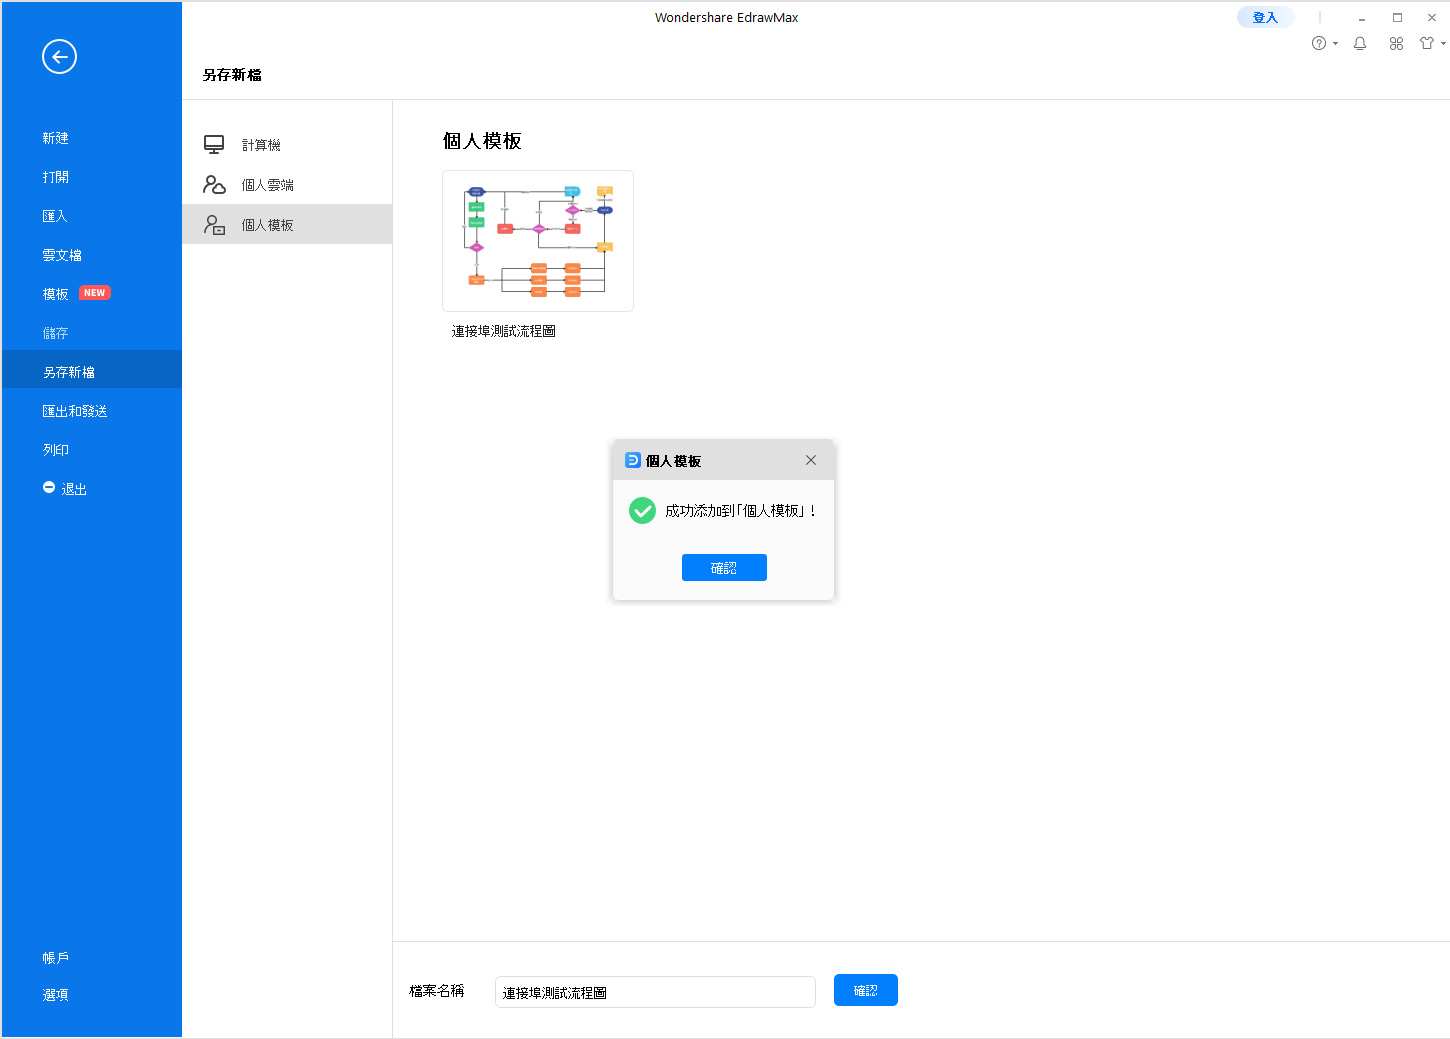Click 確認 next to the file name
Image resolution: width=1450 pixels, height=1039 pixels.
866,990
